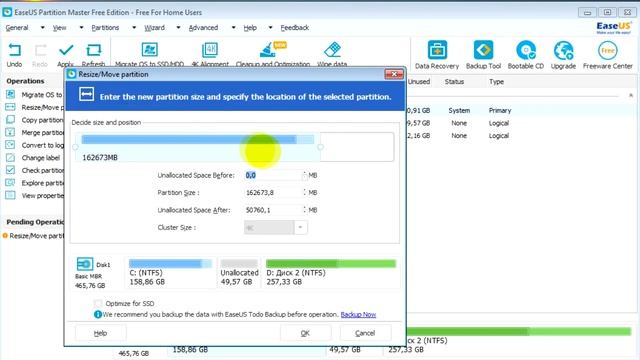Select Resize/Move partition in Operations list
The height and width of the screenshot is (360, 640).
pos(35,107)
